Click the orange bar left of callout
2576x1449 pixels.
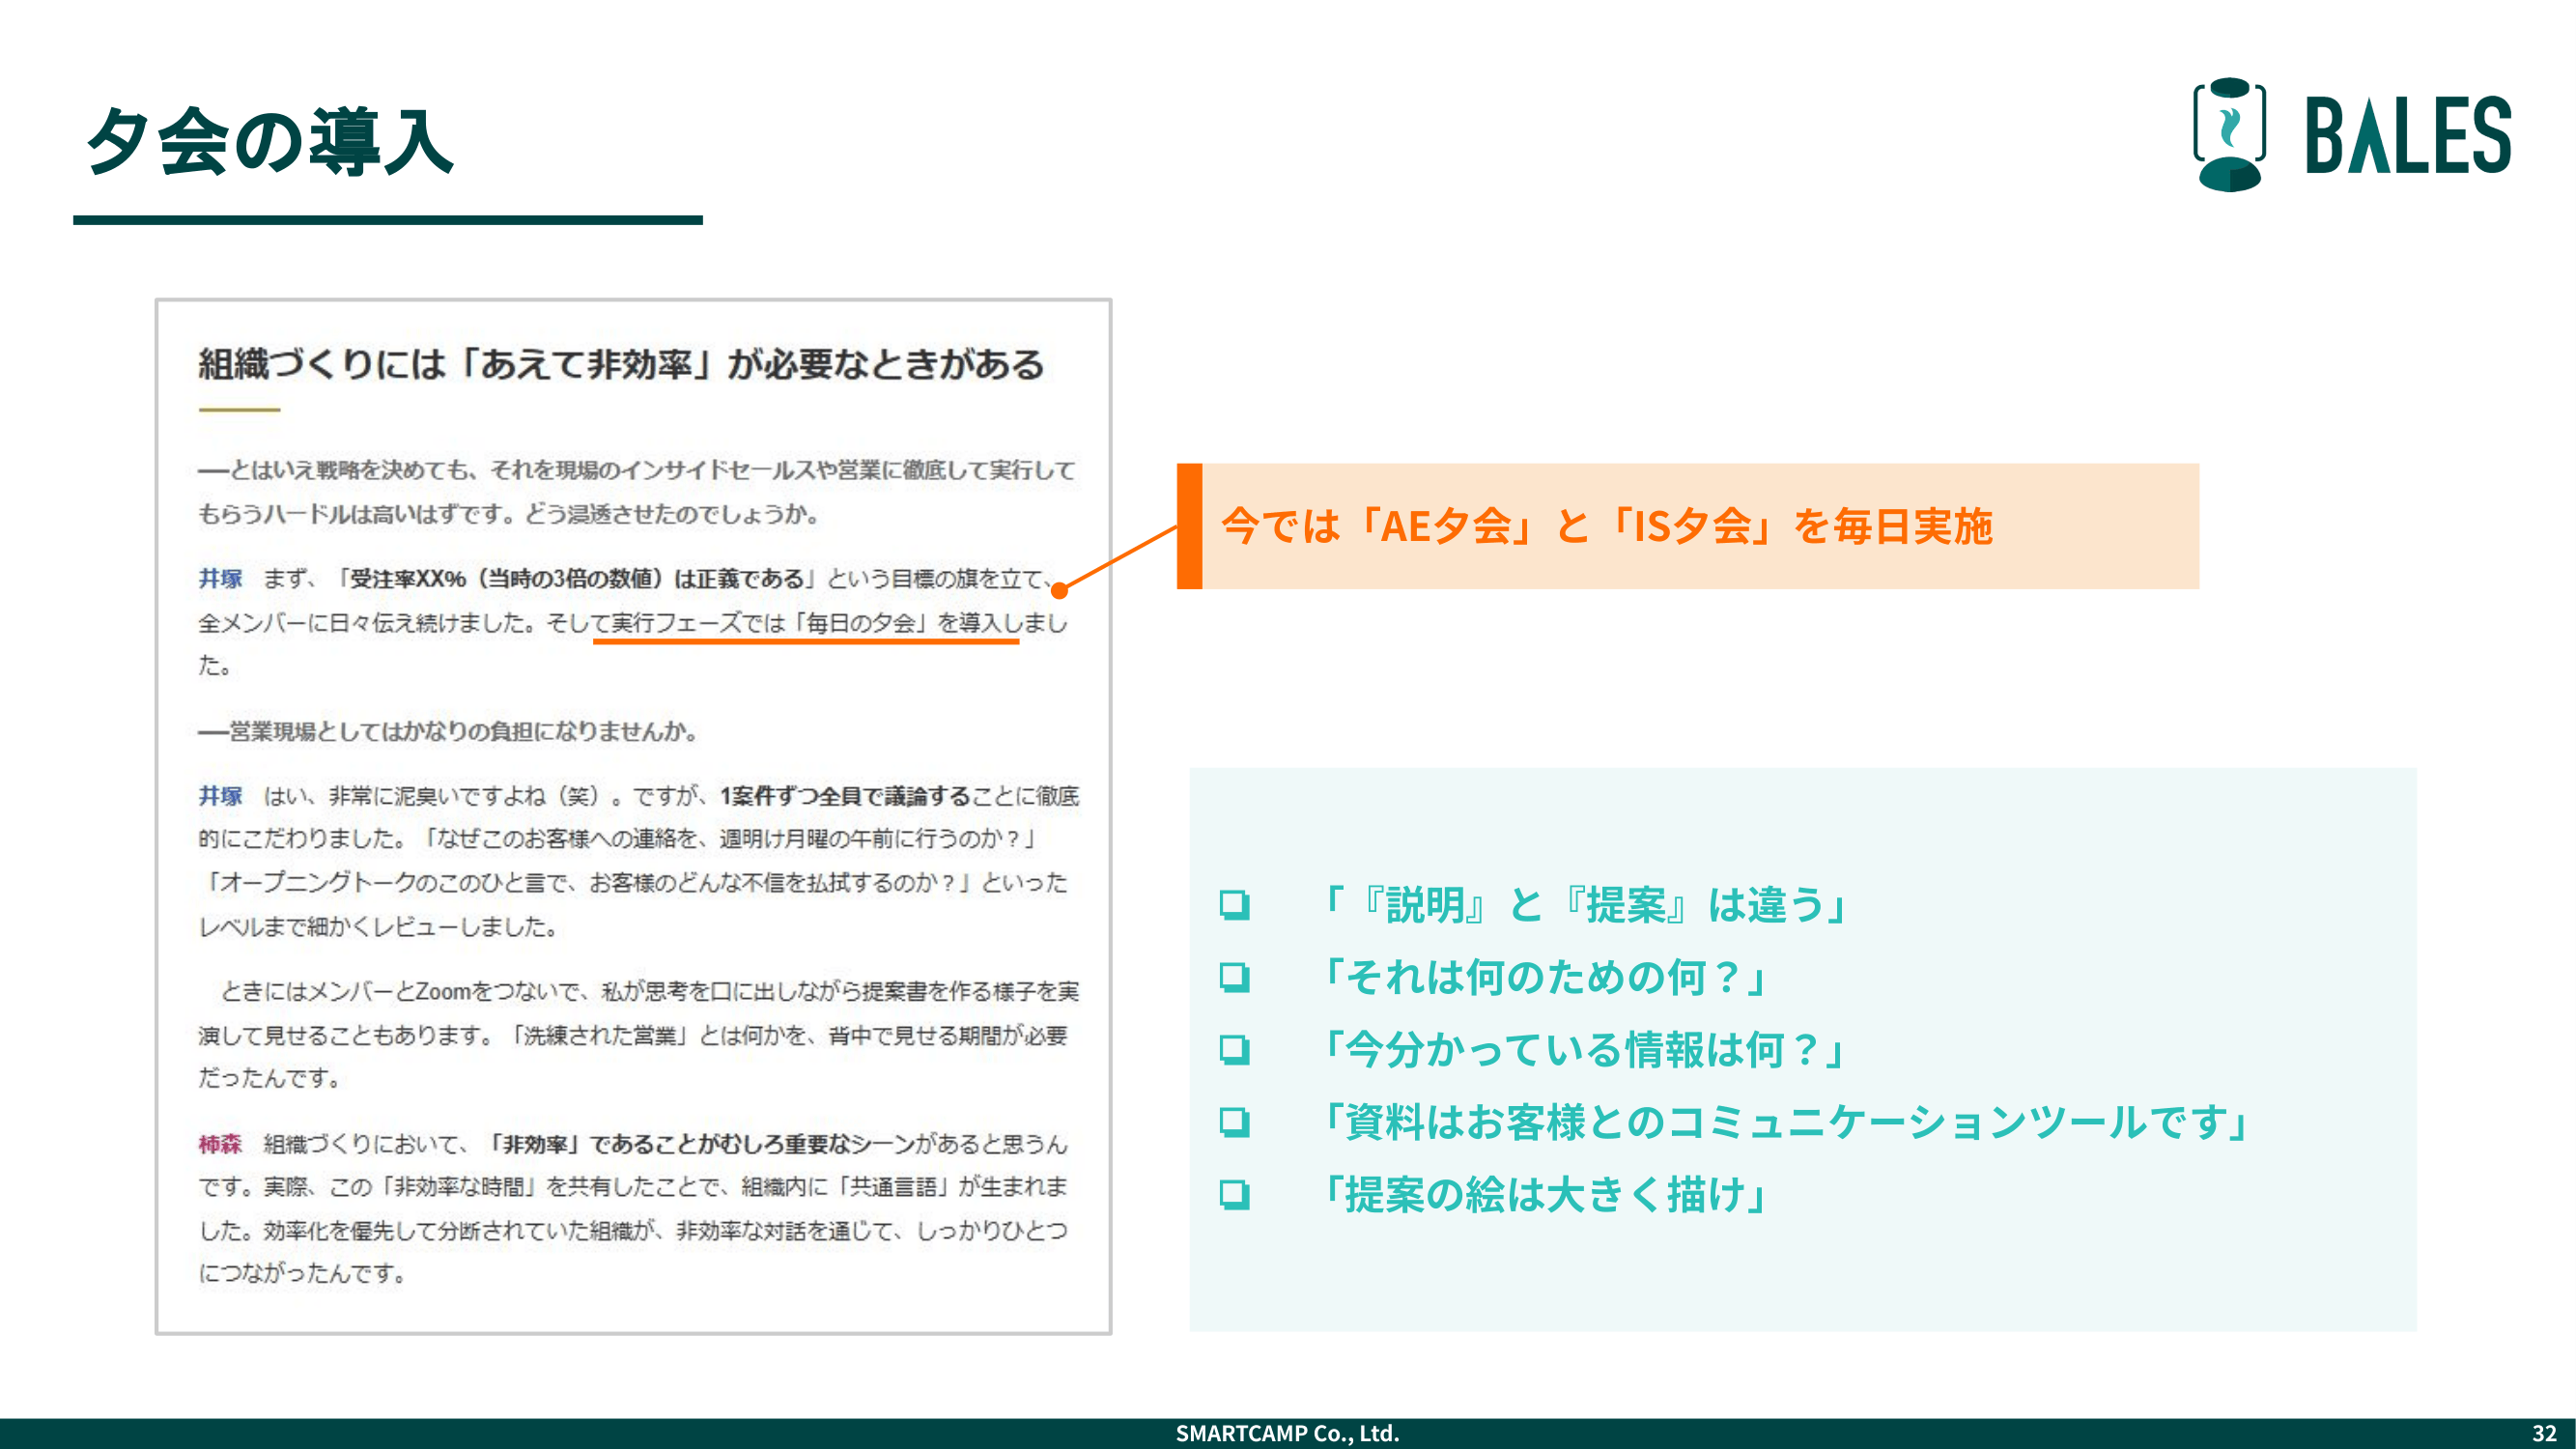click(x=1189, y=526)
